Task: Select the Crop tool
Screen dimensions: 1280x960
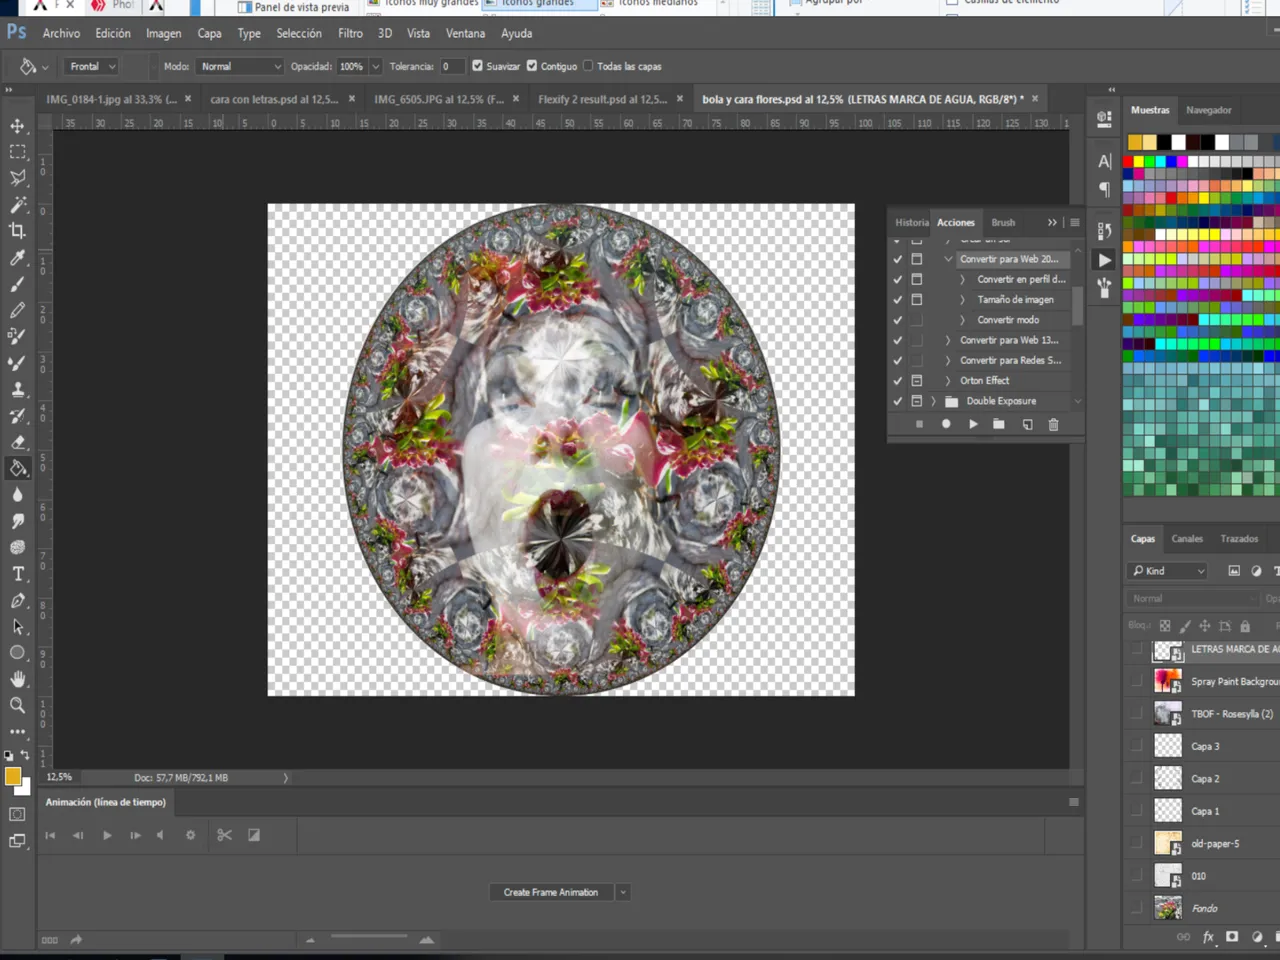Action: pyautogui.click(x=18, y=231)
